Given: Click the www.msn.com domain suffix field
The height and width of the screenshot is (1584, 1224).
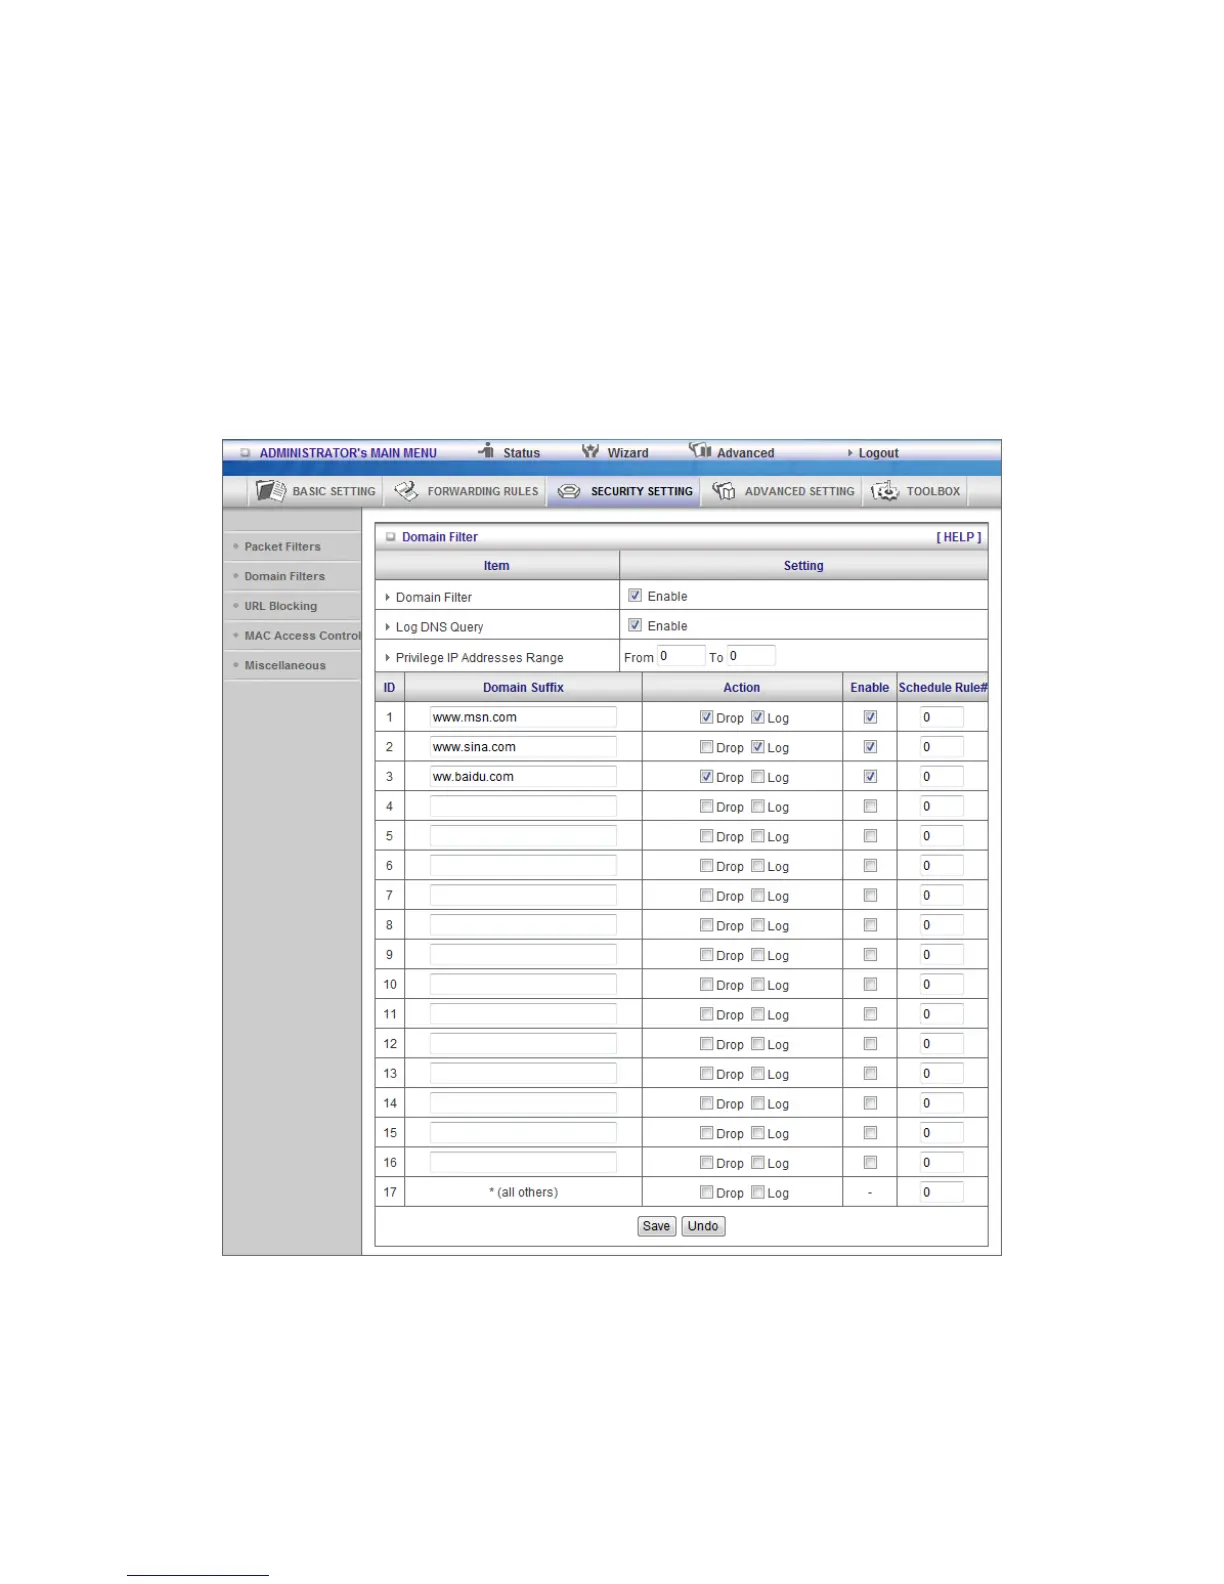Looking at the screenshot, I should [523, 717].
